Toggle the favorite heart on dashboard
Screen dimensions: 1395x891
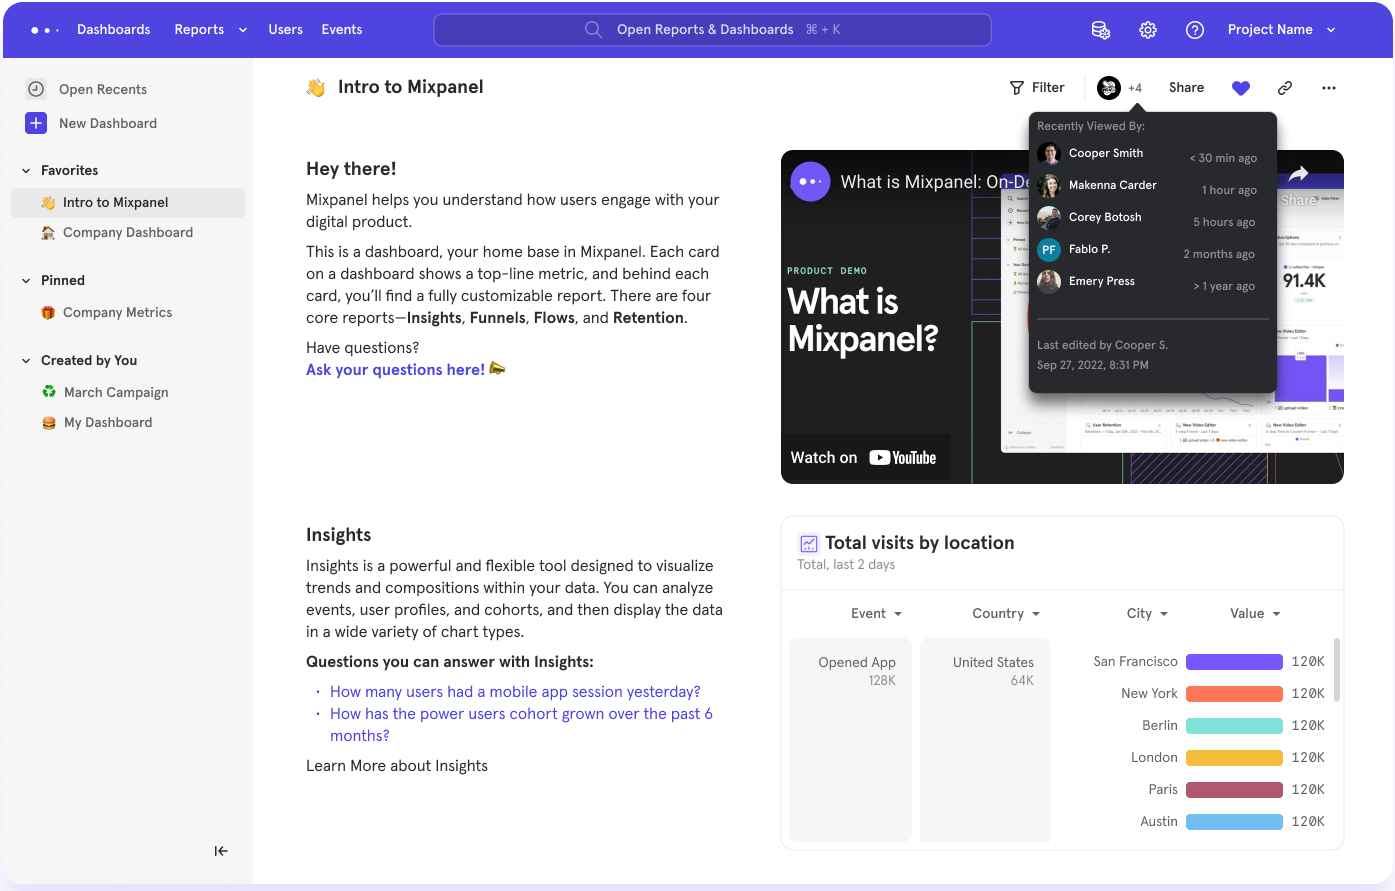click(1241, 88)
